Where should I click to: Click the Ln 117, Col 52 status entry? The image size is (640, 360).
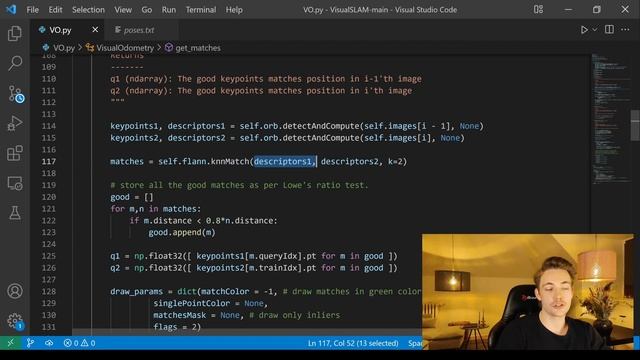pyautogui.click(x=353, y=343)
